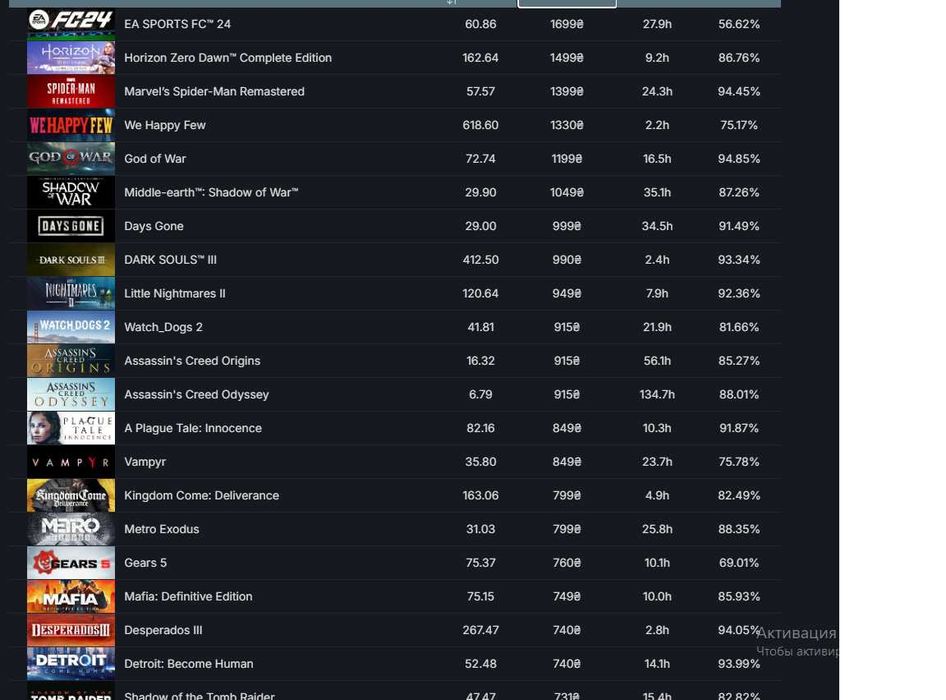Select the Plague Tale Innocence thumbnail
This screenshot has width=946, height=700.
[x=71, y=428]
